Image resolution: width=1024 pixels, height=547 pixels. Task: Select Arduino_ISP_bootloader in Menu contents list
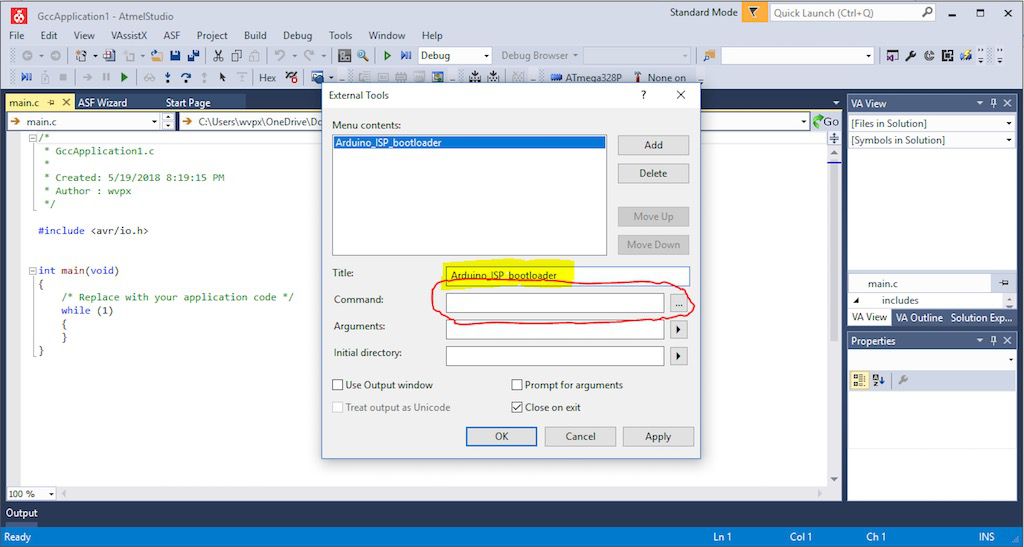[x=469, y=142]
